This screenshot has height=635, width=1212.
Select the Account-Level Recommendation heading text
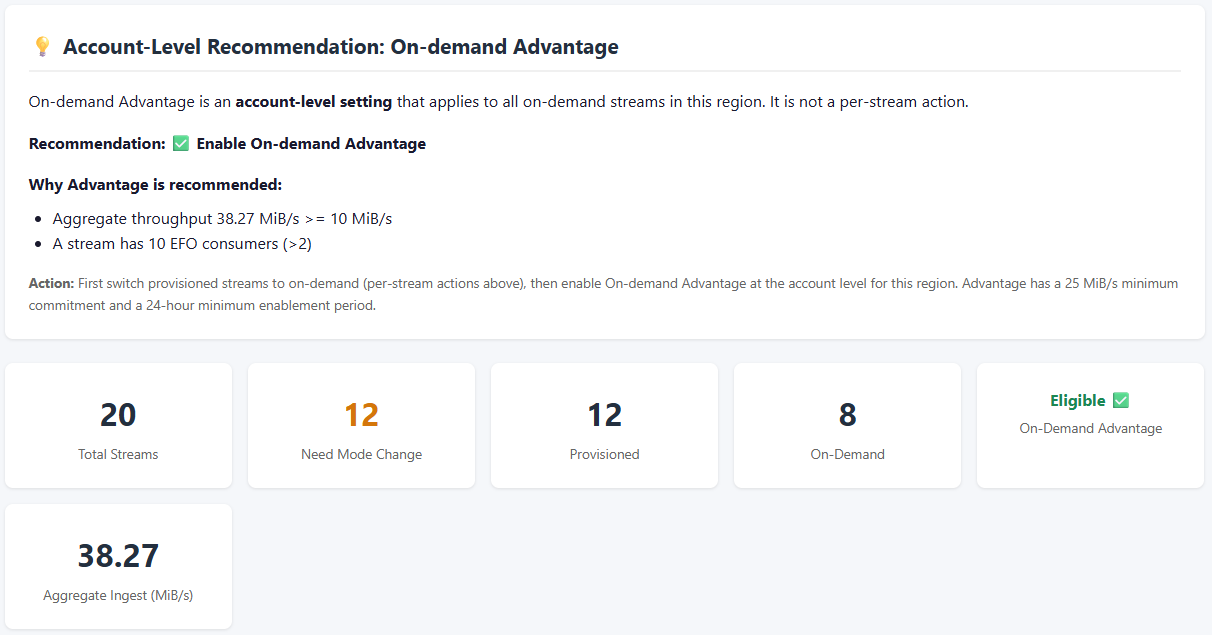pyautogui.click(x=340, y=47)
